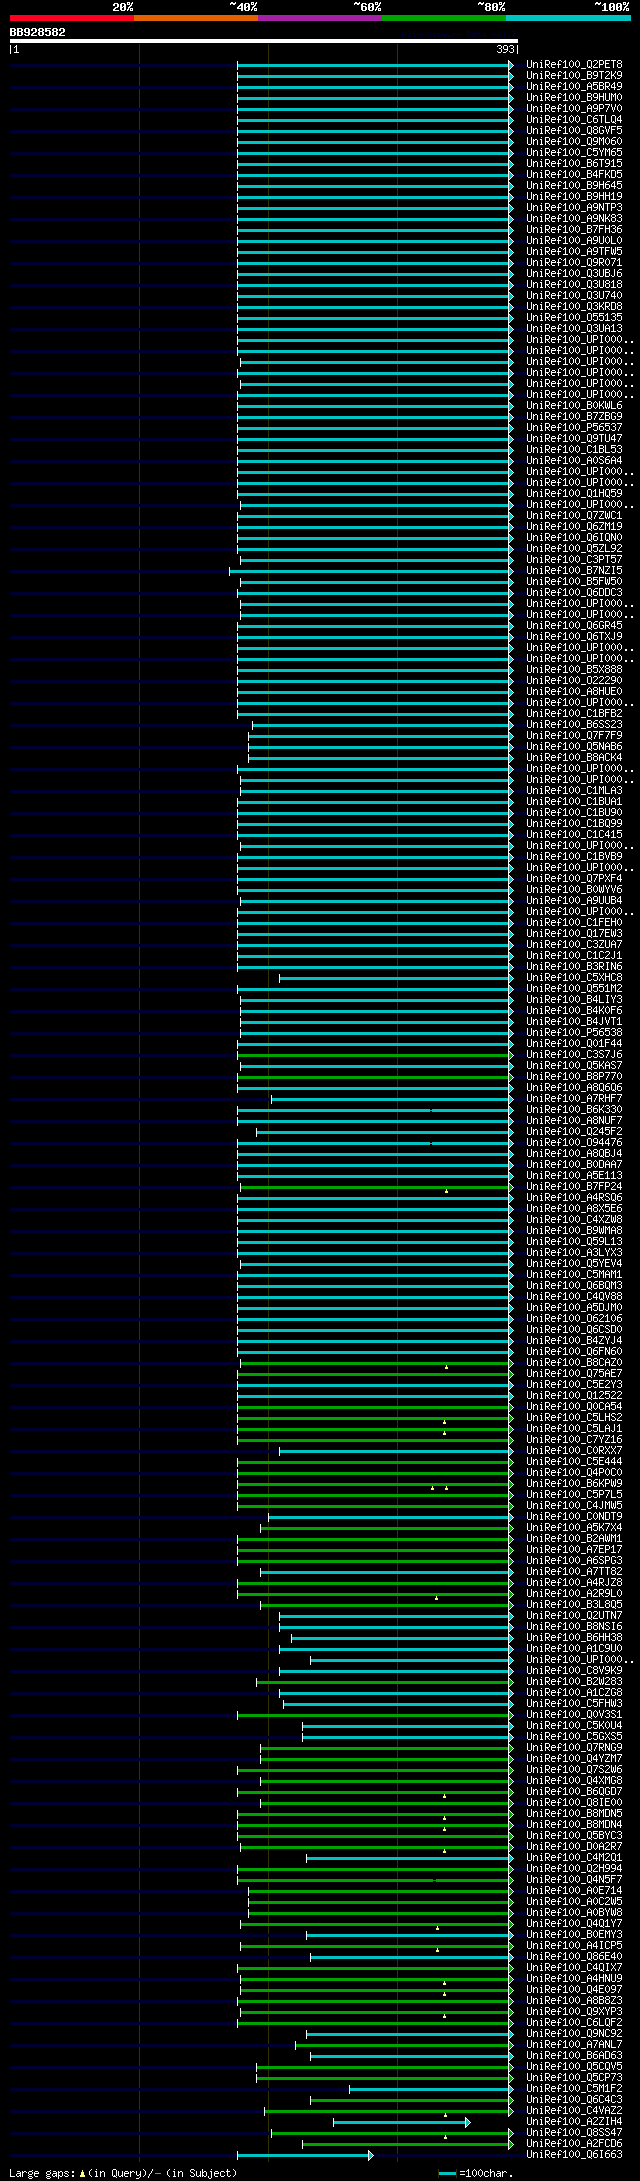Select UniRef100_C5M1F2 label
The height and width of the screenshot is (2181, 640).
[x=574, y=2089]
